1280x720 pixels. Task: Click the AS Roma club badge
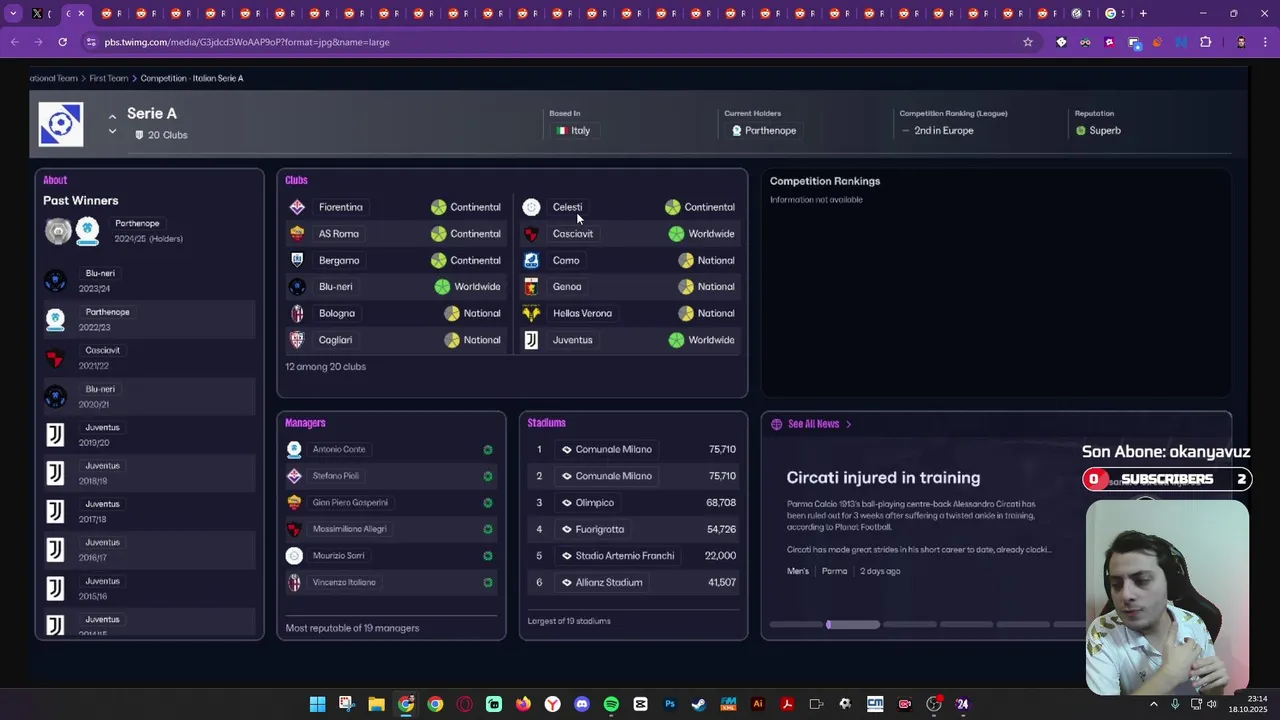[x=297, y=234]
